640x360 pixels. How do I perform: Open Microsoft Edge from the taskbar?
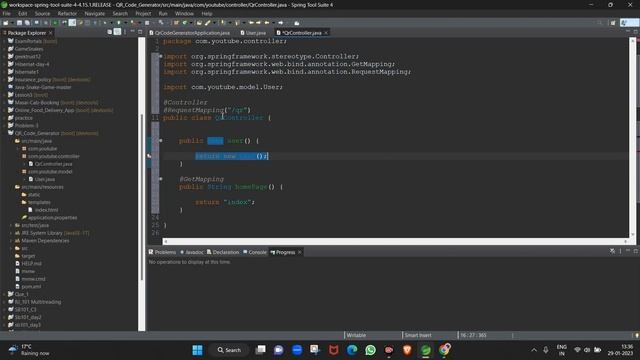[x=352, y=350]
